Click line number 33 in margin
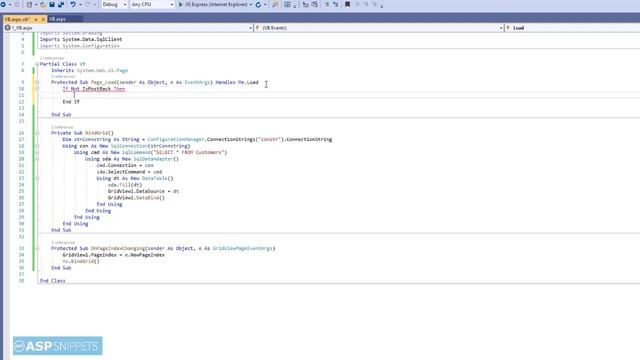 tap(21, 248)
